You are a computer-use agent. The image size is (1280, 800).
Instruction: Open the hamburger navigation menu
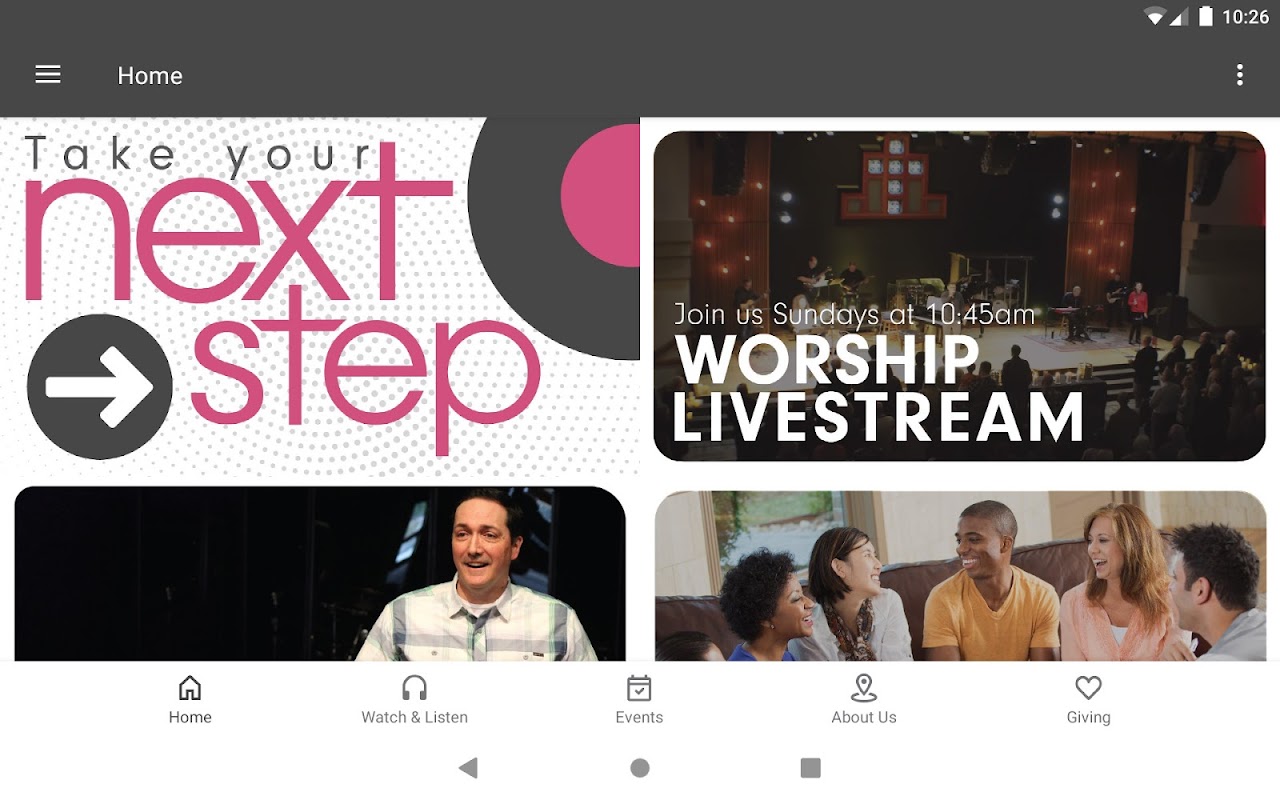point(48,75)
